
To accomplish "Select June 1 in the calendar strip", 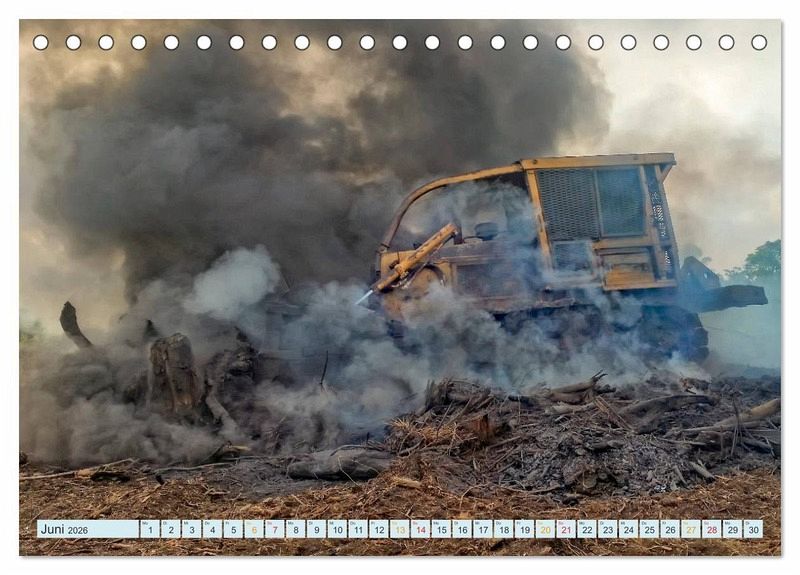I will [149, 529].
